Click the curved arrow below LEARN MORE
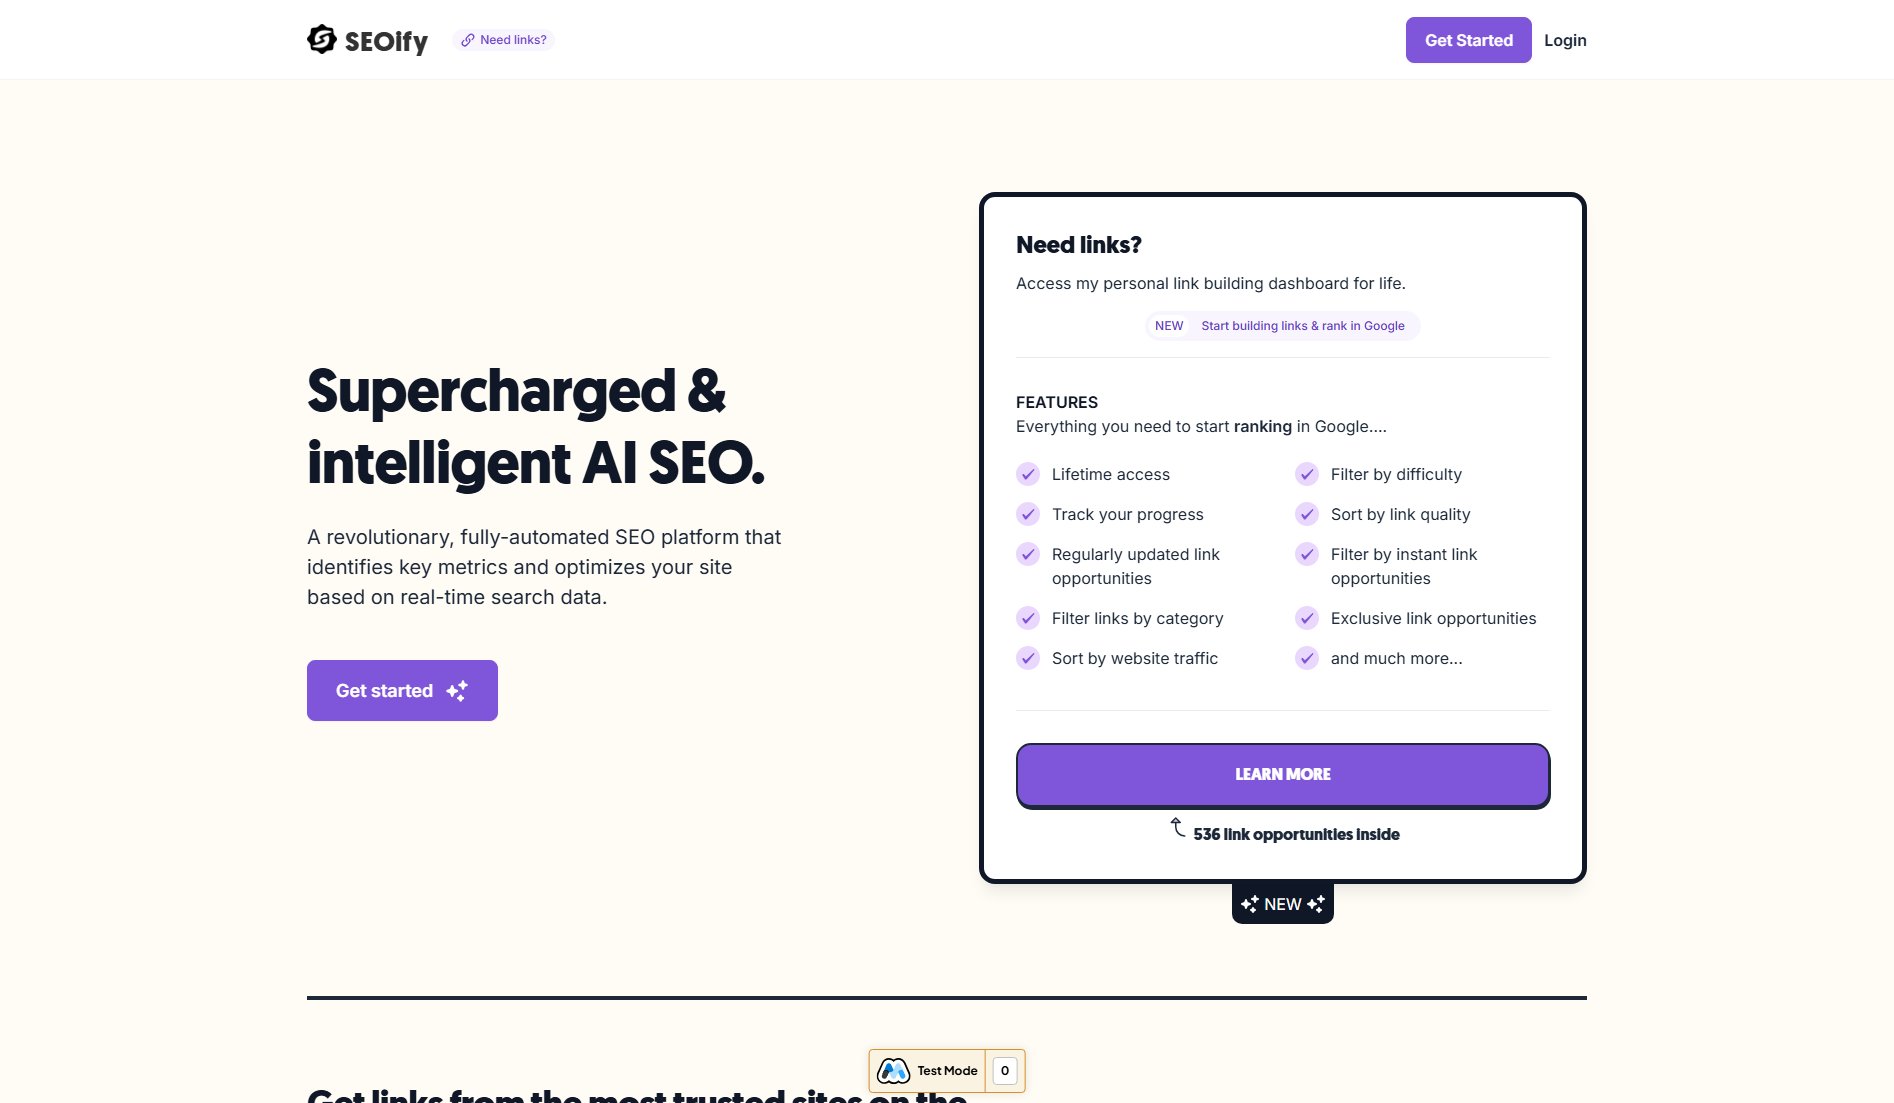Screen dimensions: 1894x1103 1177,827
